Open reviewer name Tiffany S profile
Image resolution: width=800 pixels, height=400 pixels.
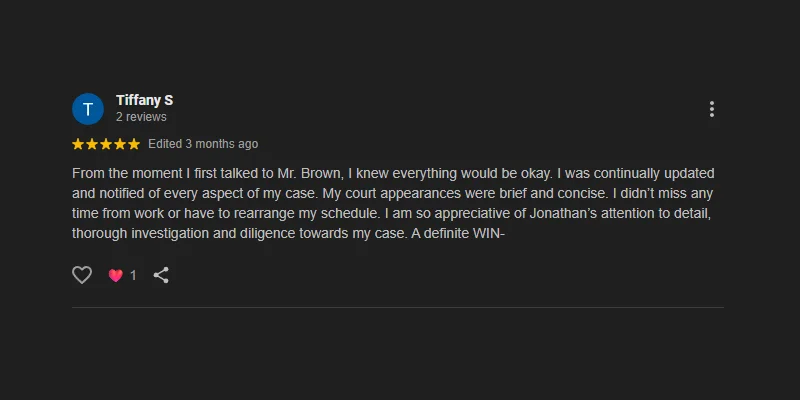(144, 101)
